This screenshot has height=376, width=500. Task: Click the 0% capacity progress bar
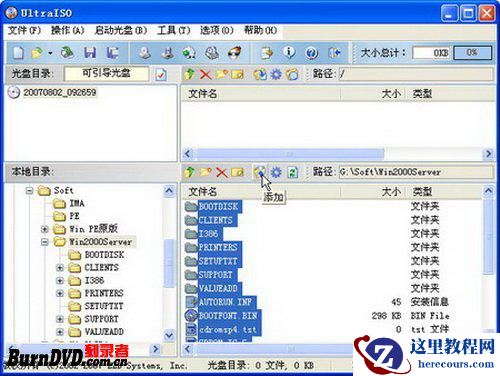coord(473,53)
